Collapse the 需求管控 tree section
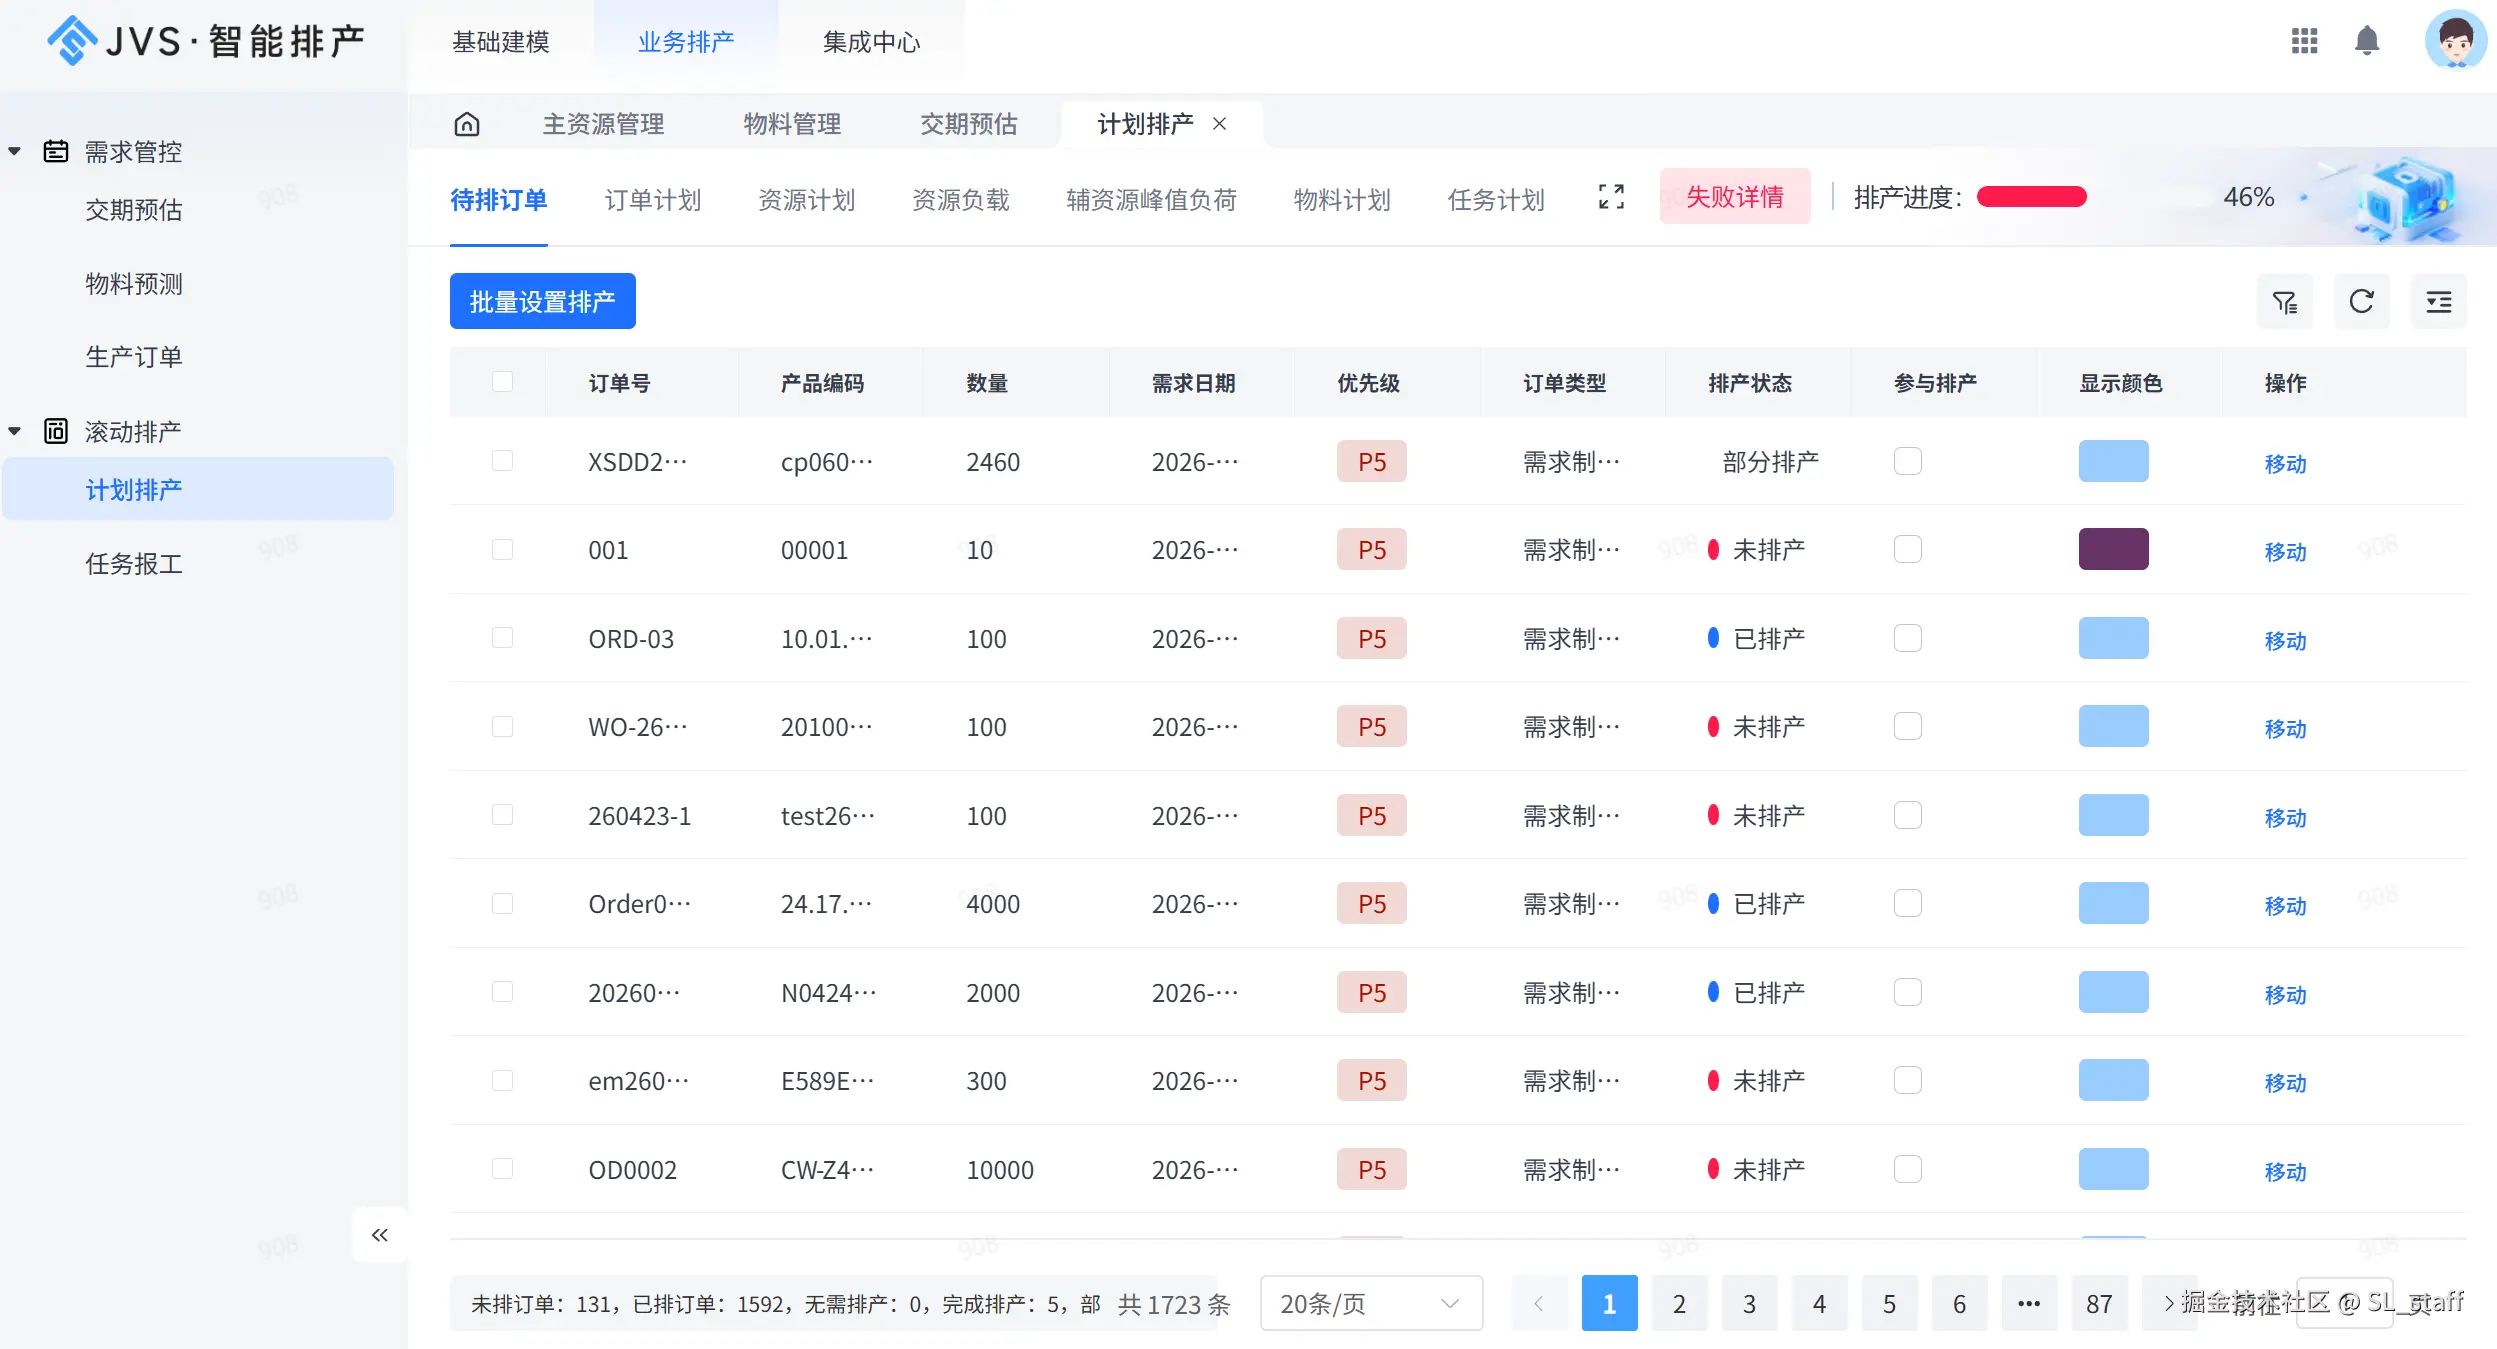Screen dimensions: 2497x1349 pos(15,152)
